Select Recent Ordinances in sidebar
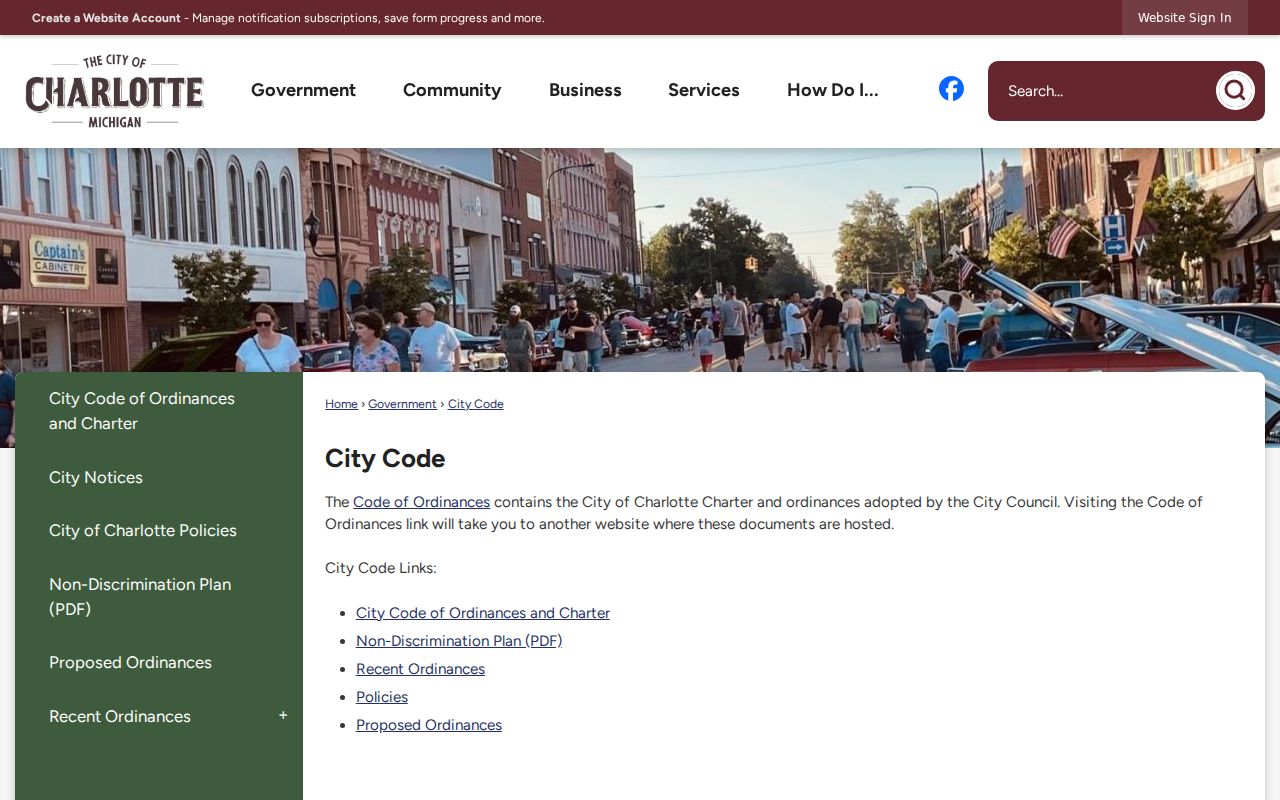Screen dimensions: 1280x800 (120, 716)
